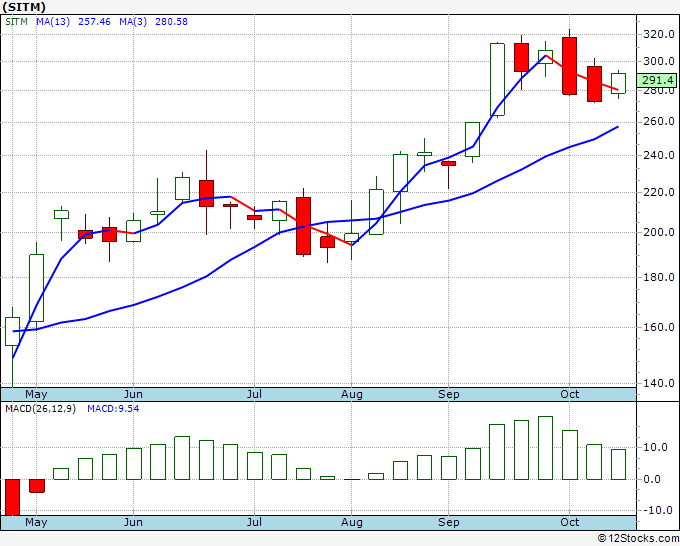Click the SITM legend label

tap(16, 22)
